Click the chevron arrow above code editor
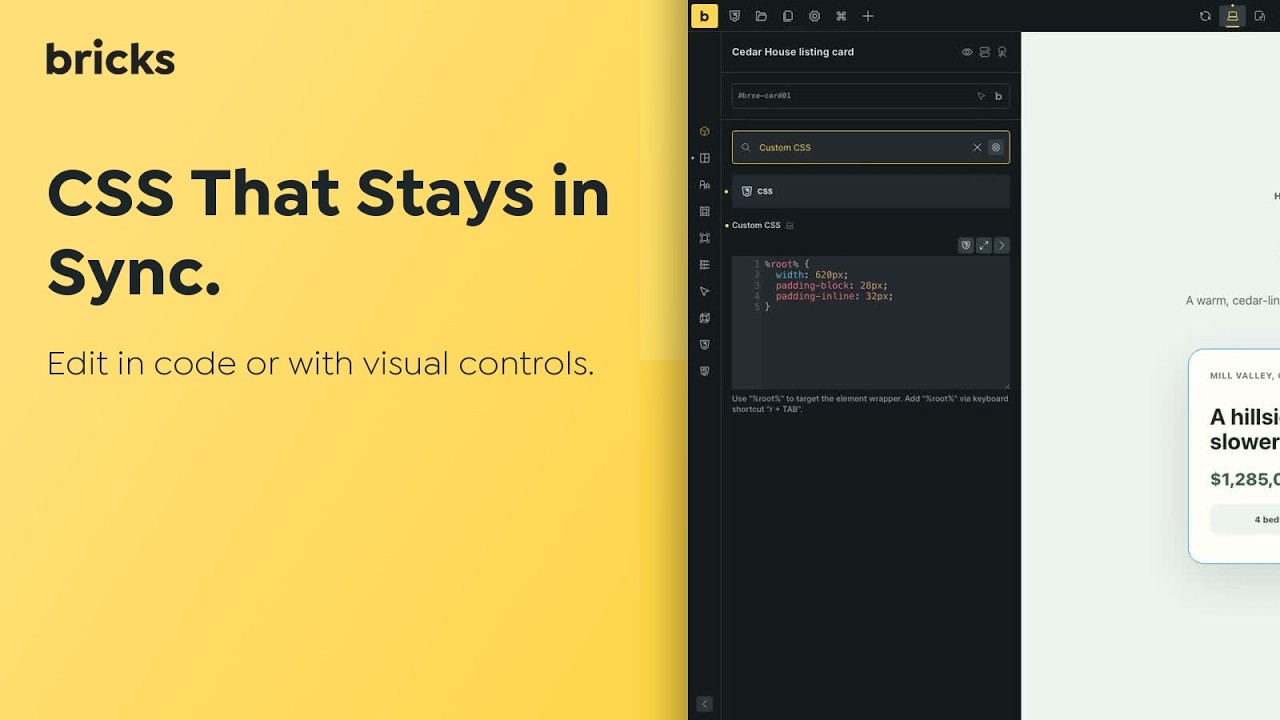The image size is (1280, 720). click(x=1002, y=245)
